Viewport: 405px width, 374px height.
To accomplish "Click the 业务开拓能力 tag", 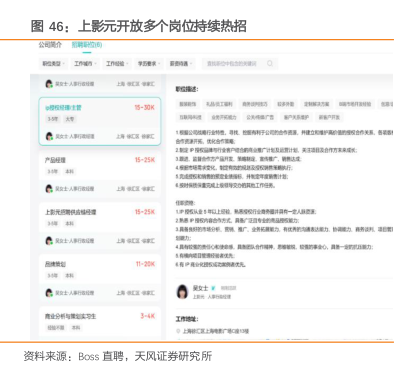I will click(x=224, y=117).
